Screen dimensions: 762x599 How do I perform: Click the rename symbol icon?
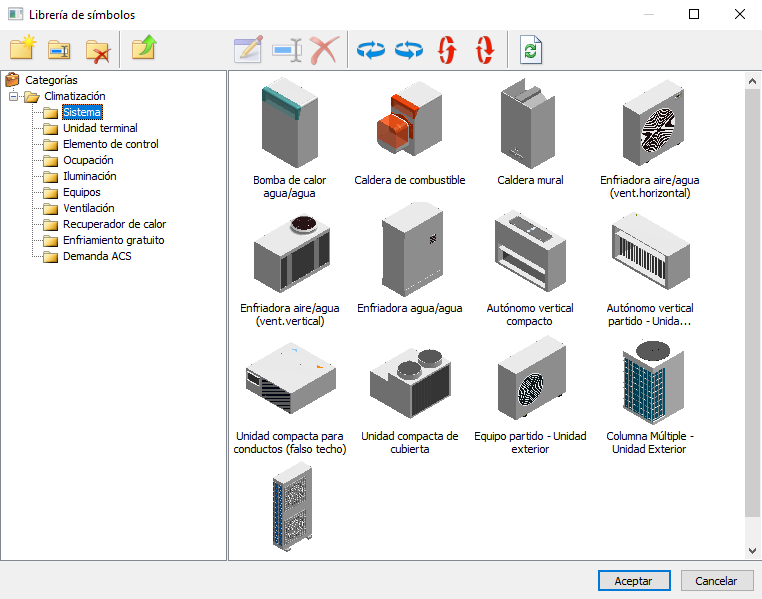click(x=287, y=50)
